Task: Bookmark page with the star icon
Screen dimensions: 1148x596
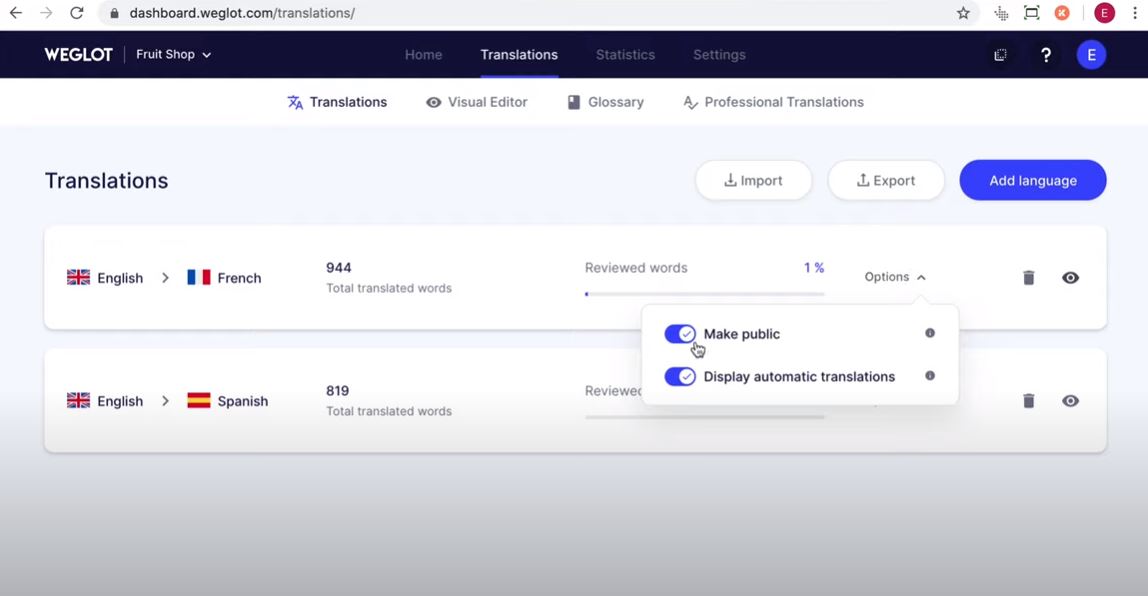Action: tap(964, 13)
